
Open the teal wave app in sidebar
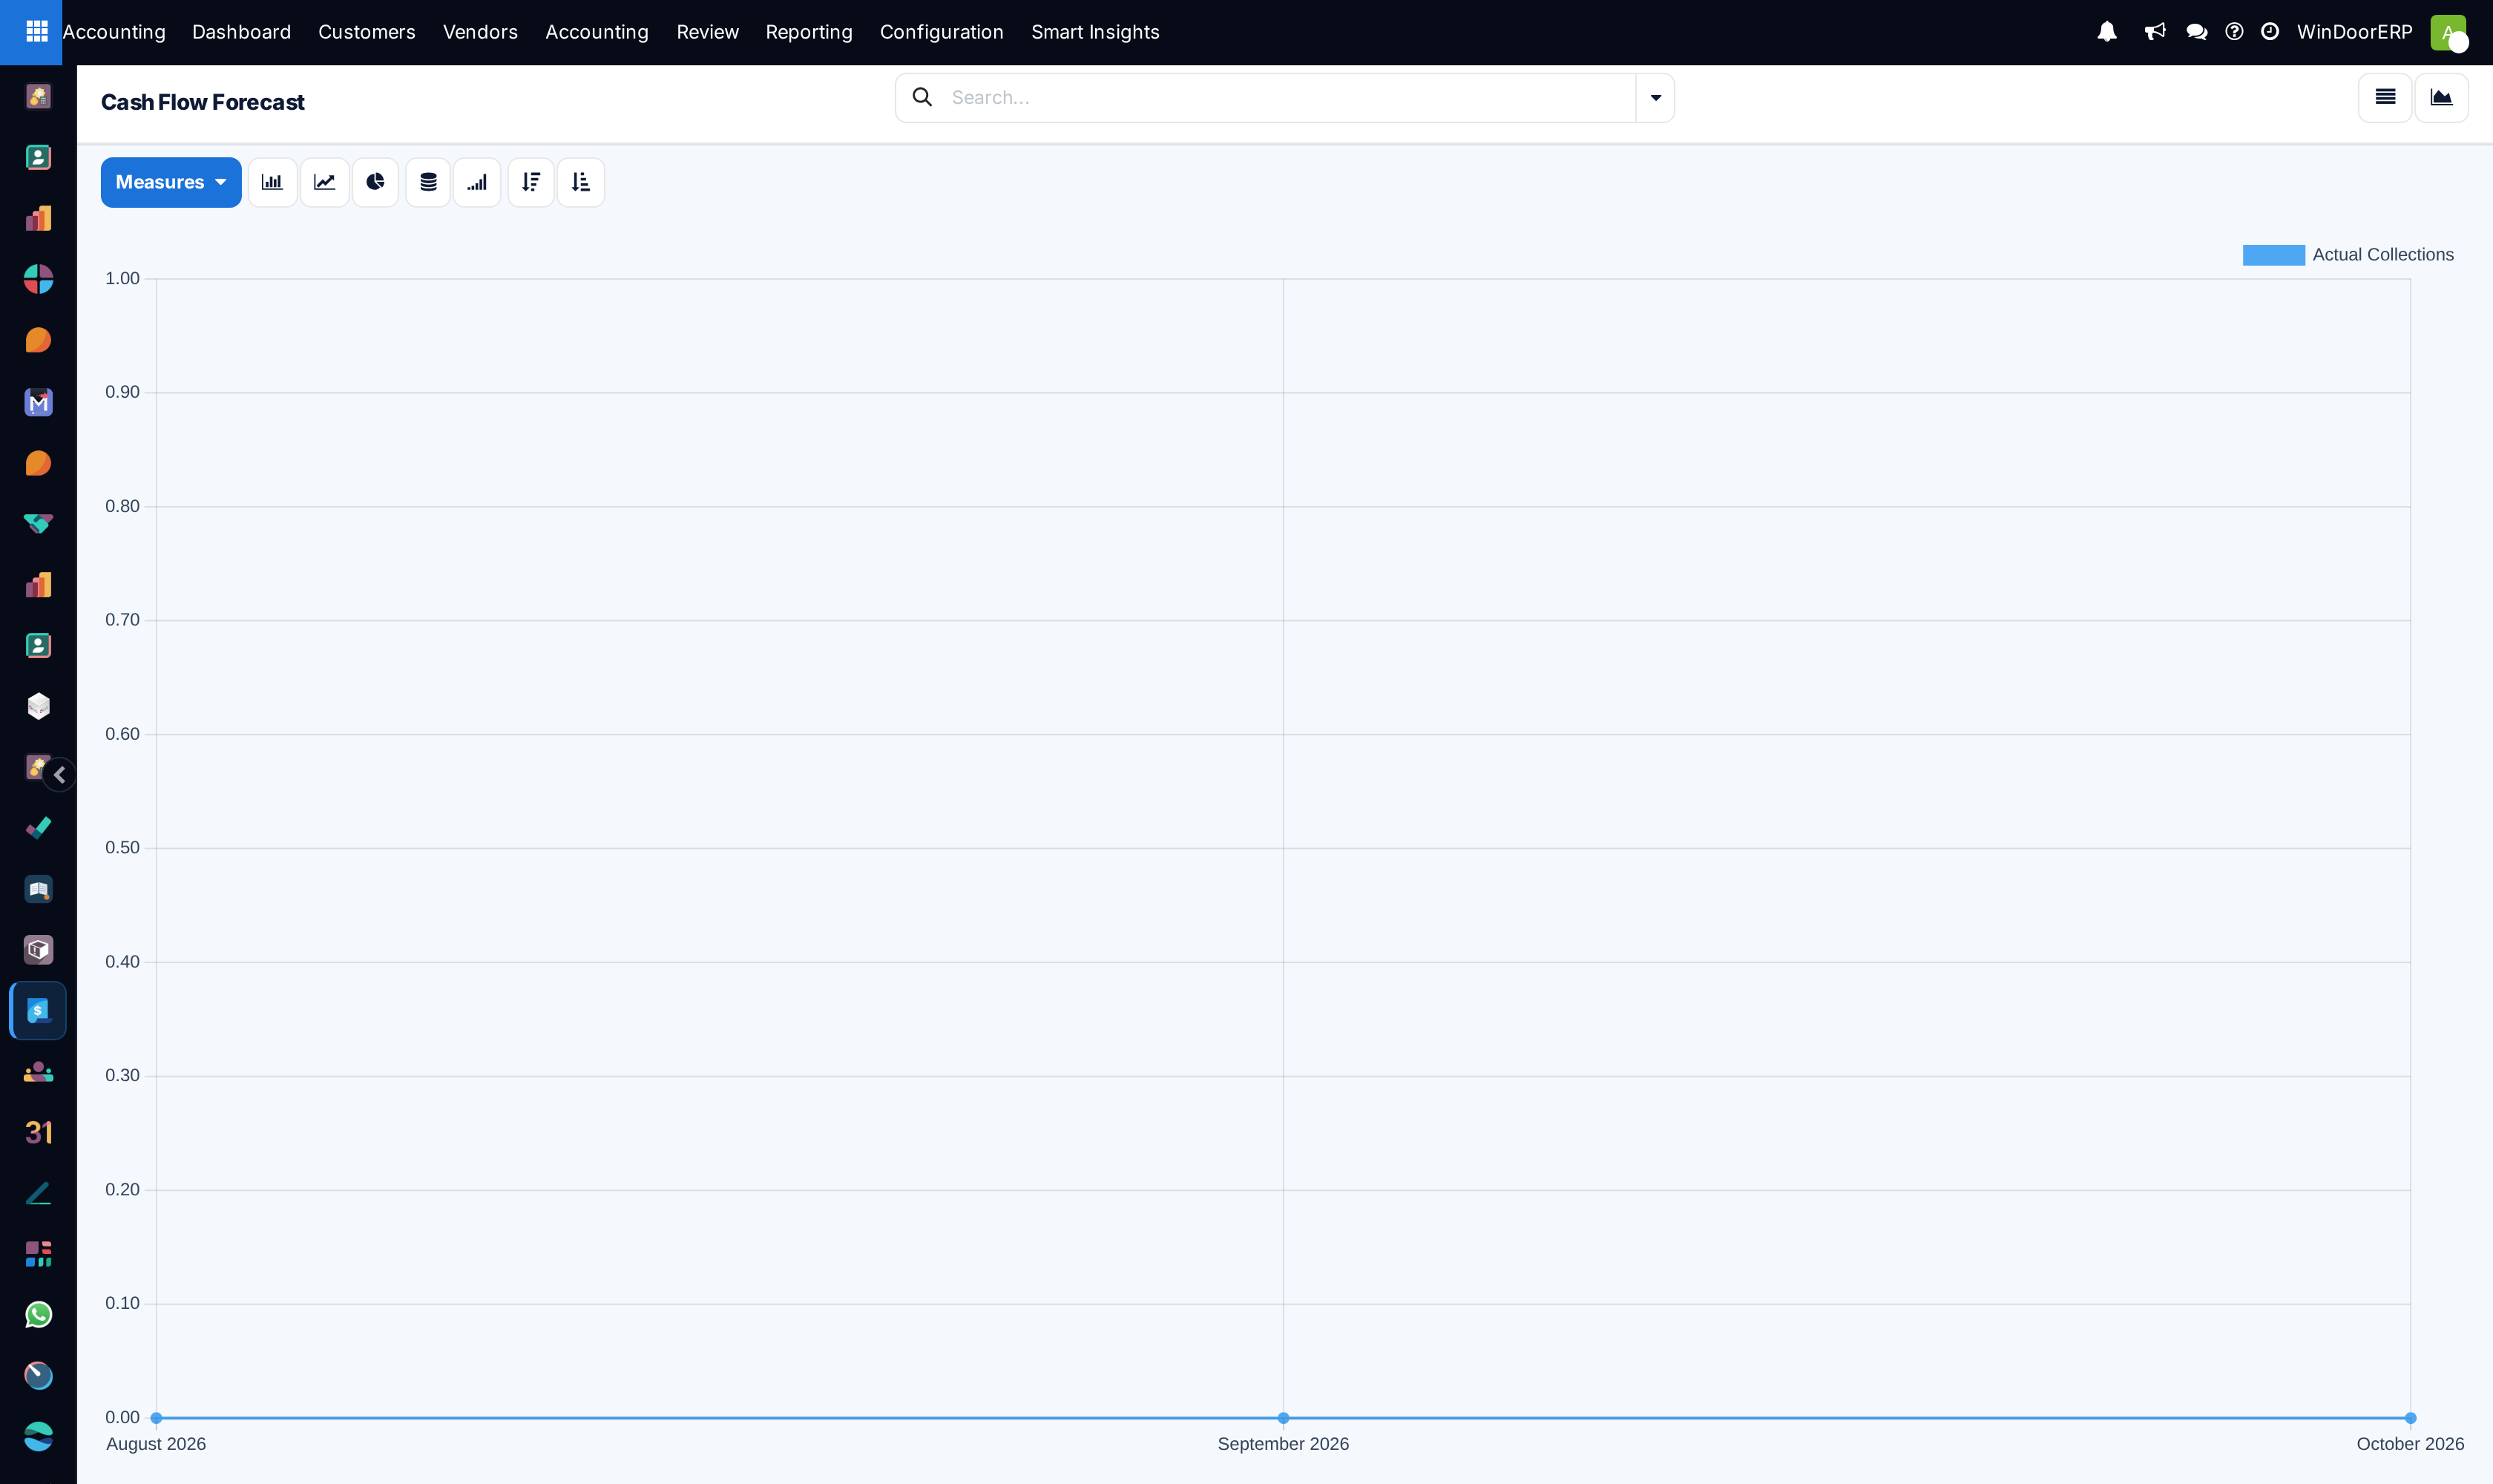pos(38,1437)
